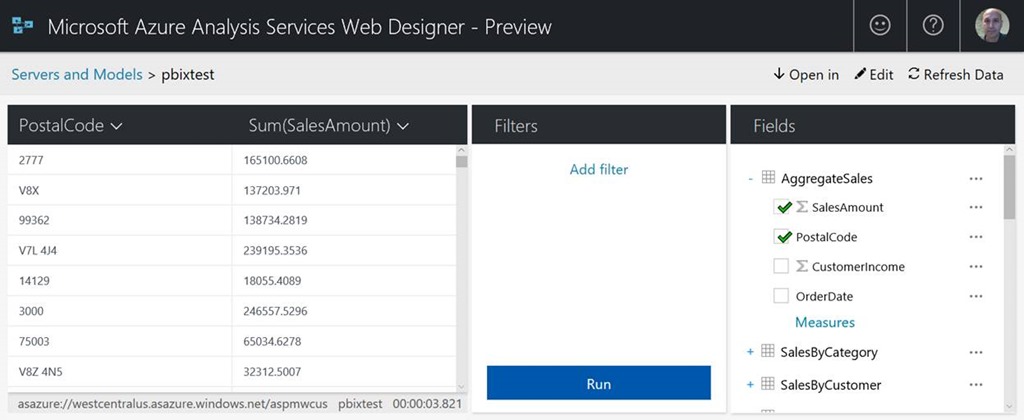Screen dimensions: 1024x420
Task: Open the Sum(SalesAmount) column dropdown
Action: coord(403,126)
